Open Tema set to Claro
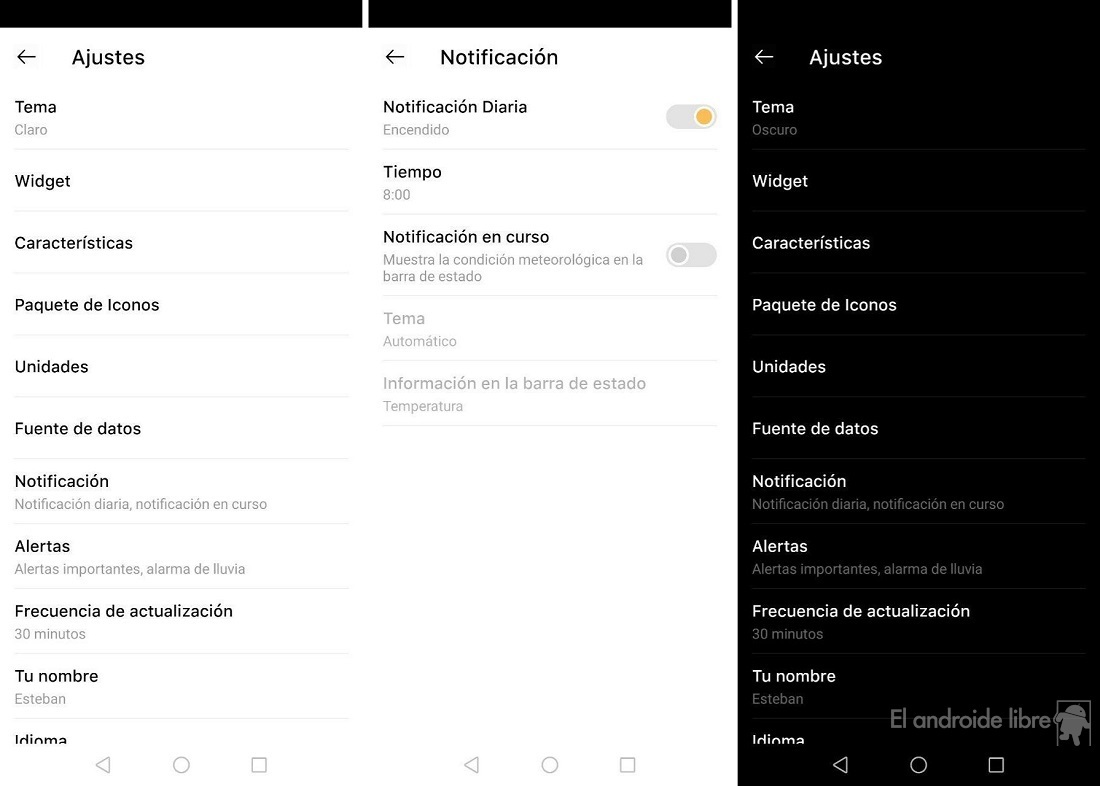The height and width of the screenshot is (786, 1100). [182, 117]
